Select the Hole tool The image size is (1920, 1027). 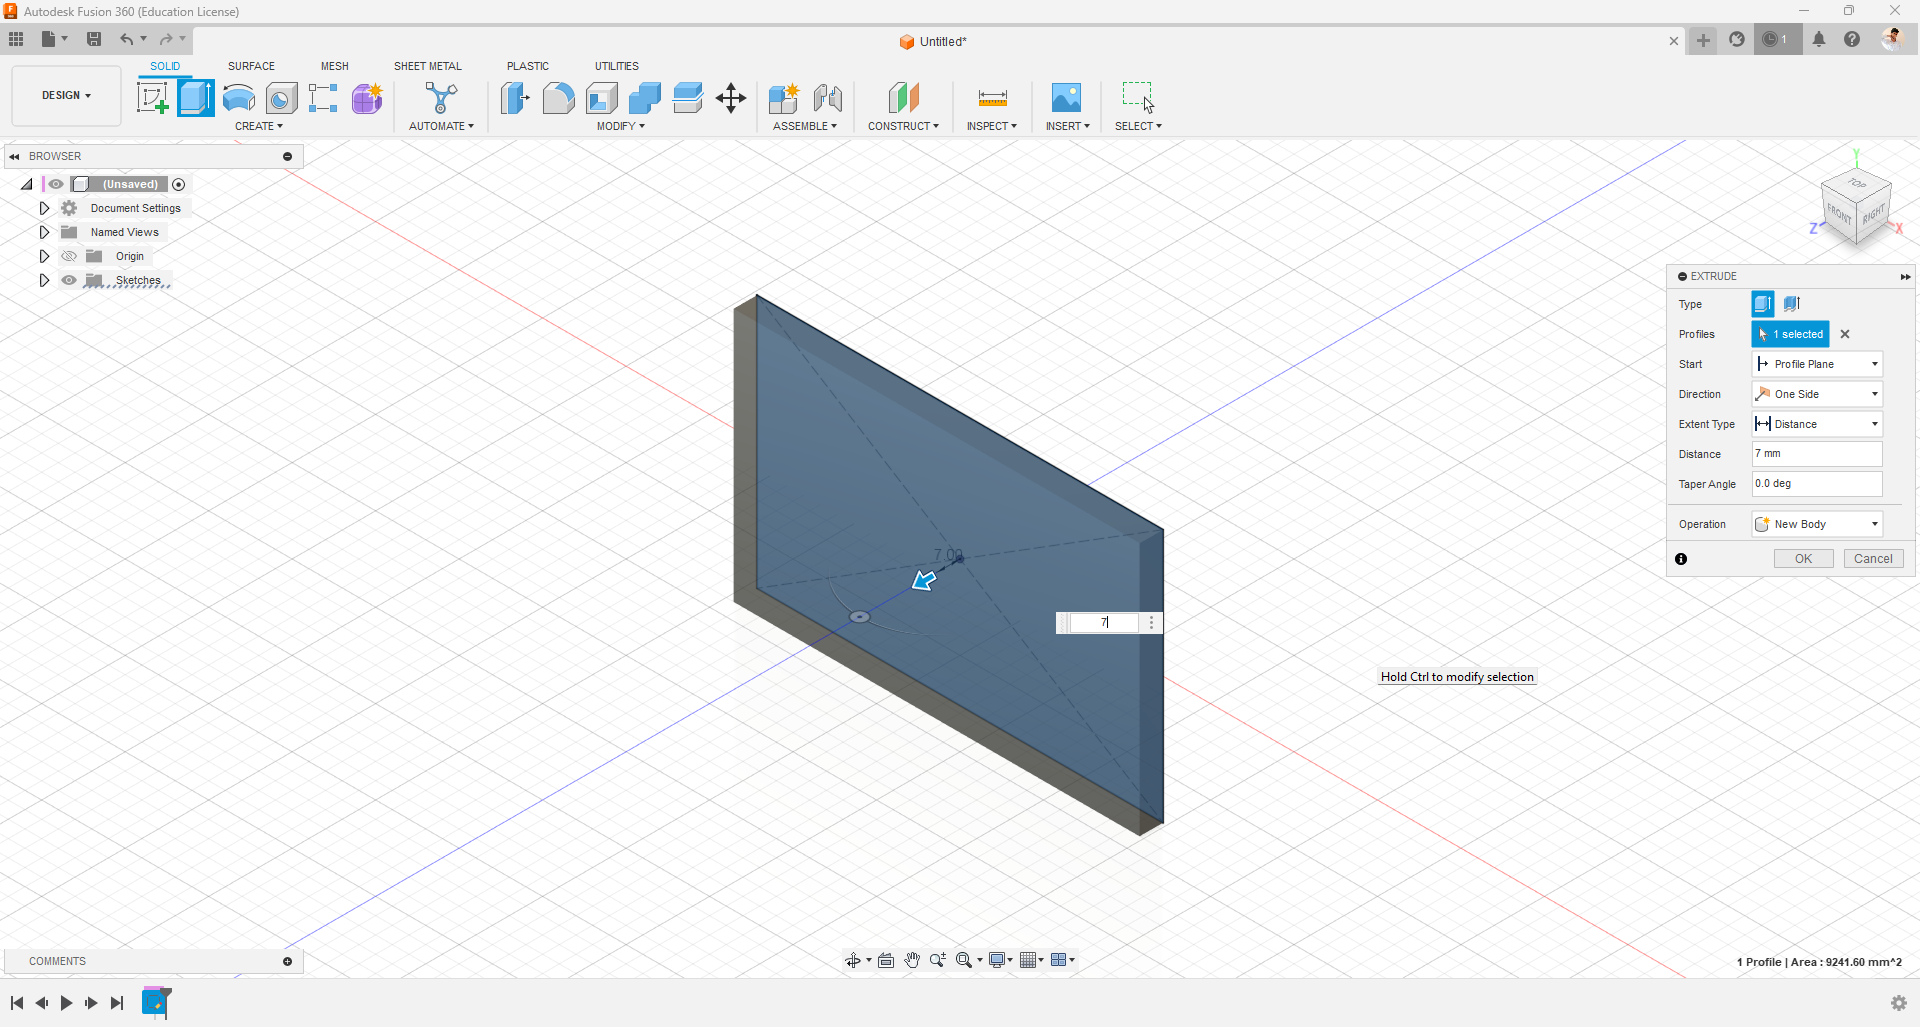[282, 98]
